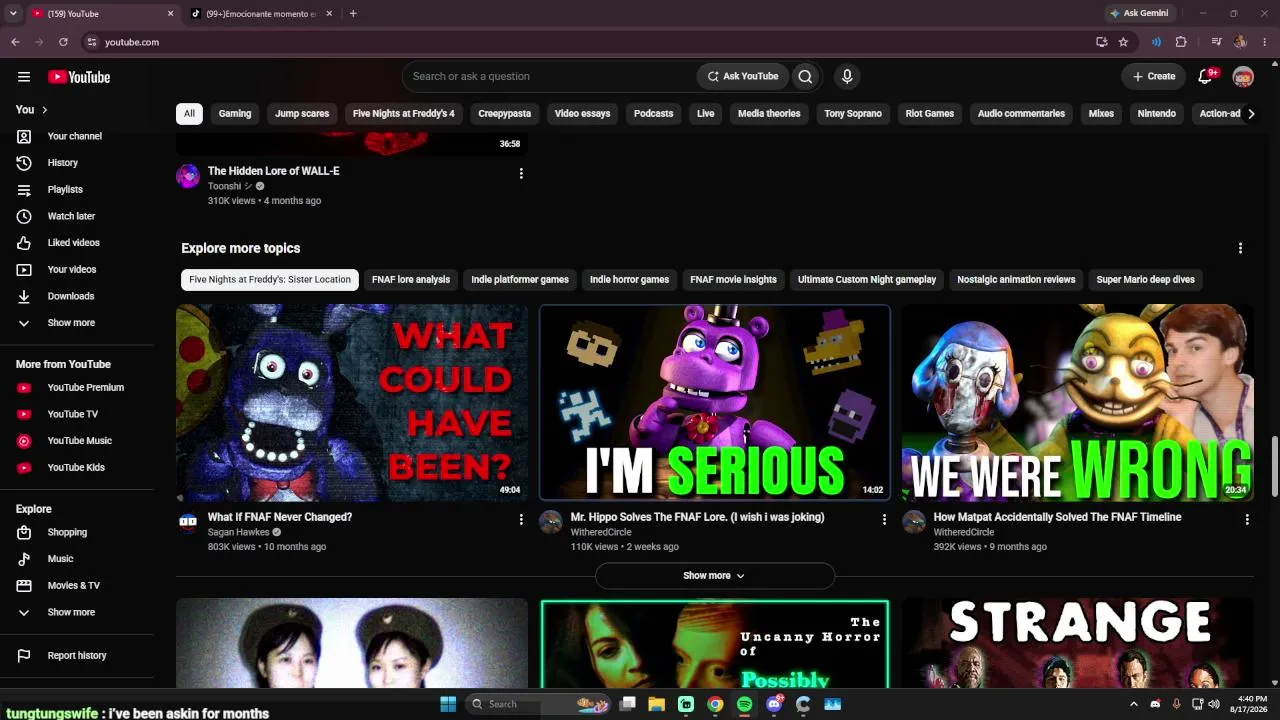Open the STRANGE video thumbnail
Viewport: 1280px width, 720px height.
1078,643
